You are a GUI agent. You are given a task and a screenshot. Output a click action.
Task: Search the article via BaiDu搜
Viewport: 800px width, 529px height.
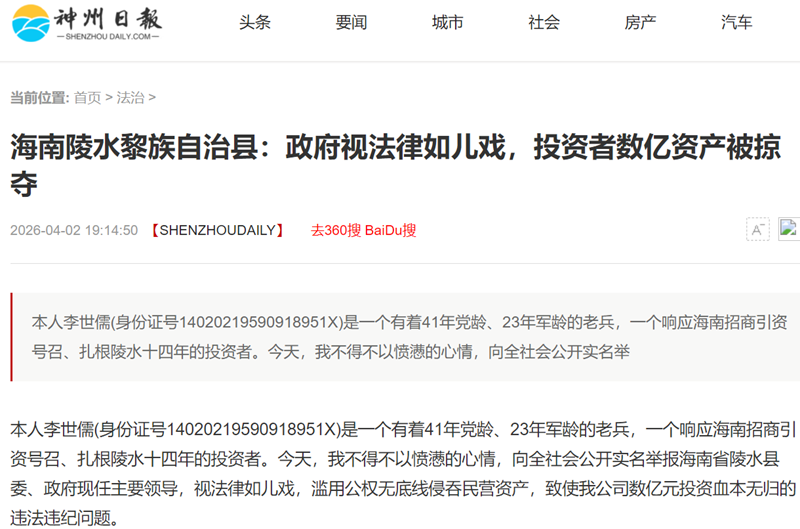pos(390,230)
